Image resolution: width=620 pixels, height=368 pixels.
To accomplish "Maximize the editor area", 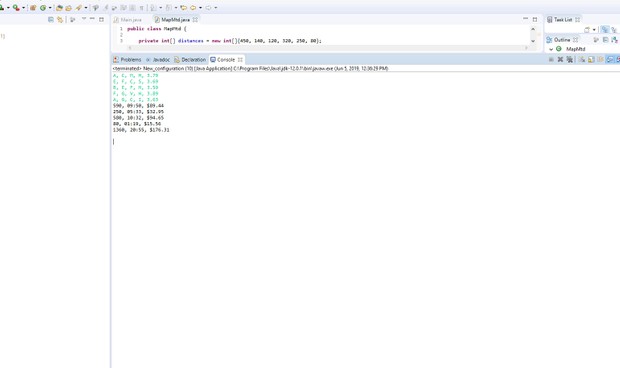I will point(535,19).
